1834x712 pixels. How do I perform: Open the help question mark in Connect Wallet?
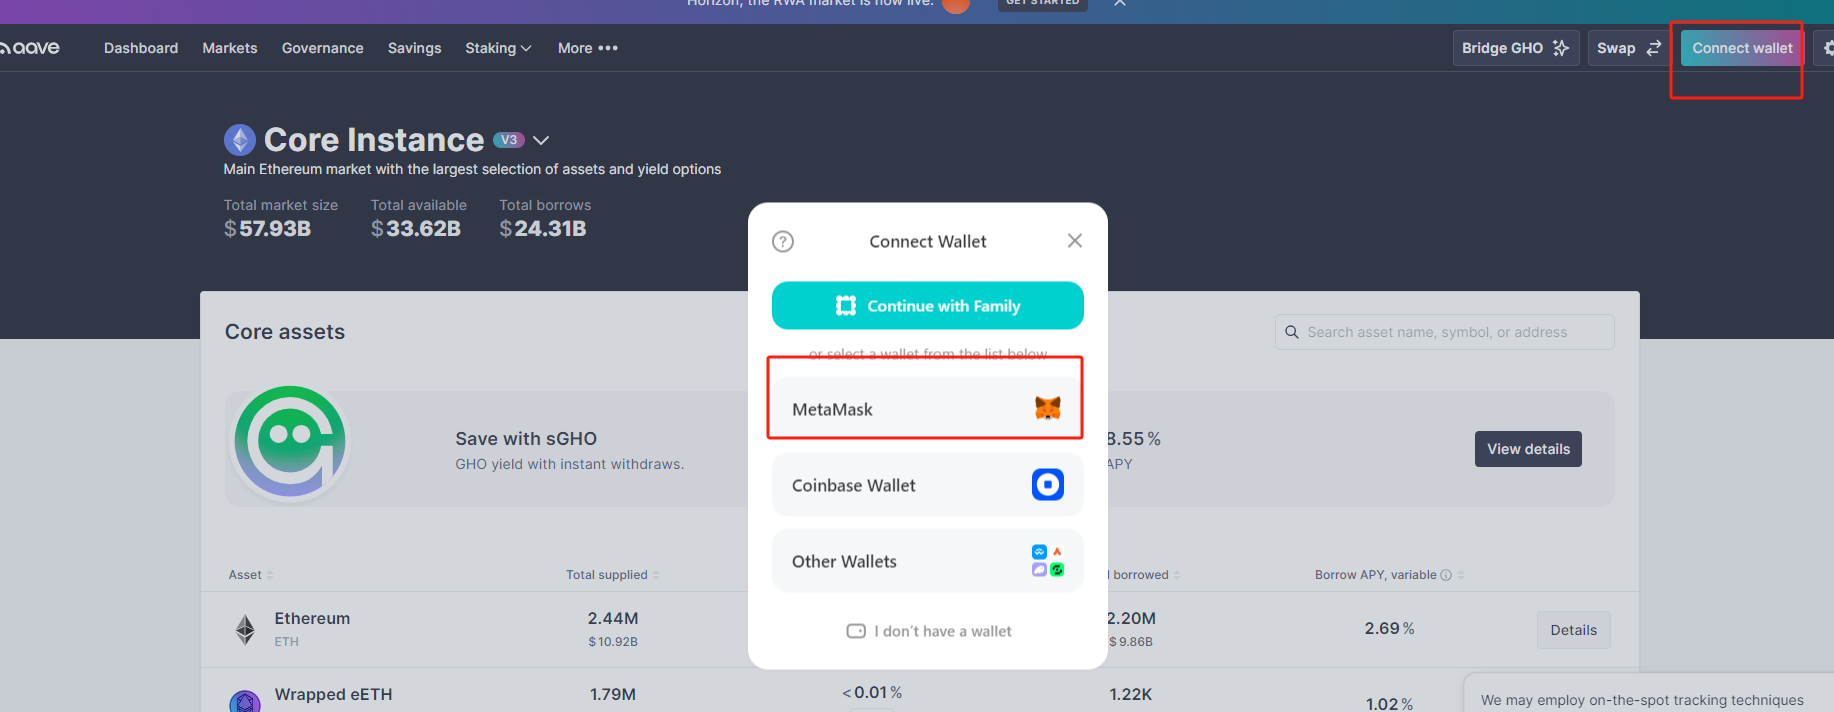pos(783,241)
